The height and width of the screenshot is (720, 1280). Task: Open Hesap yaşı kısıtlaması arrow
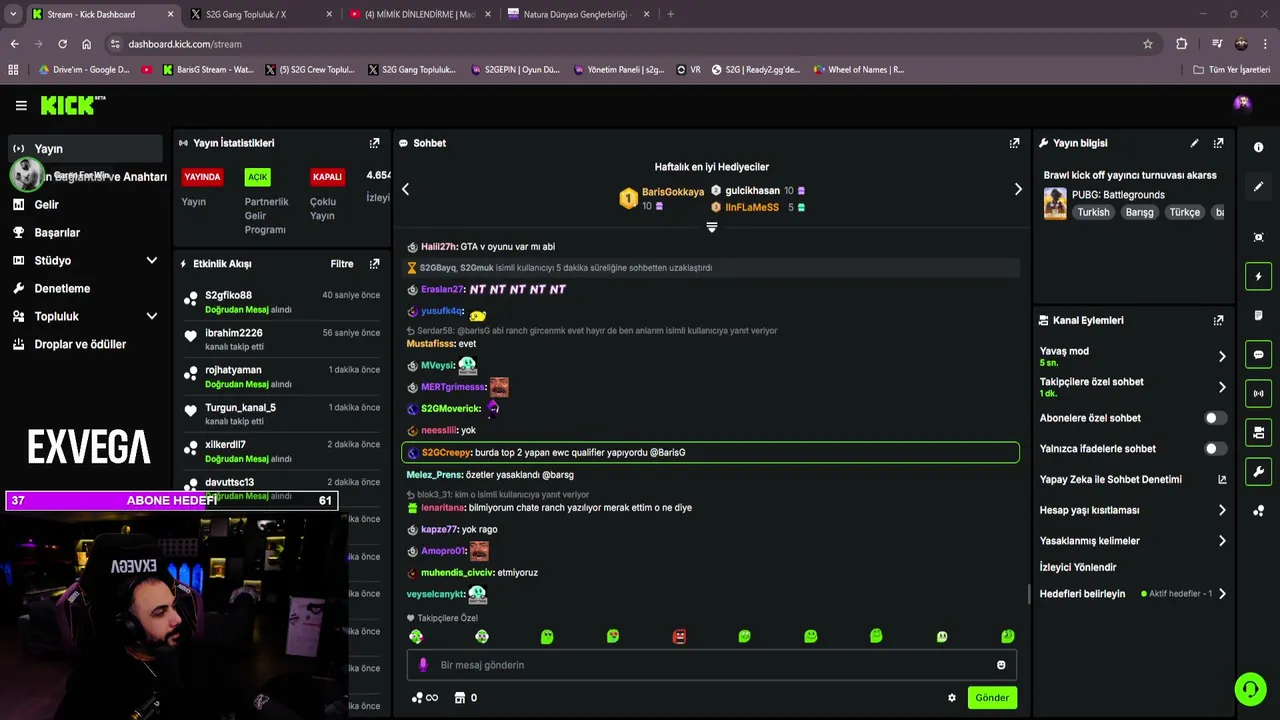(x=1222, y=510)
